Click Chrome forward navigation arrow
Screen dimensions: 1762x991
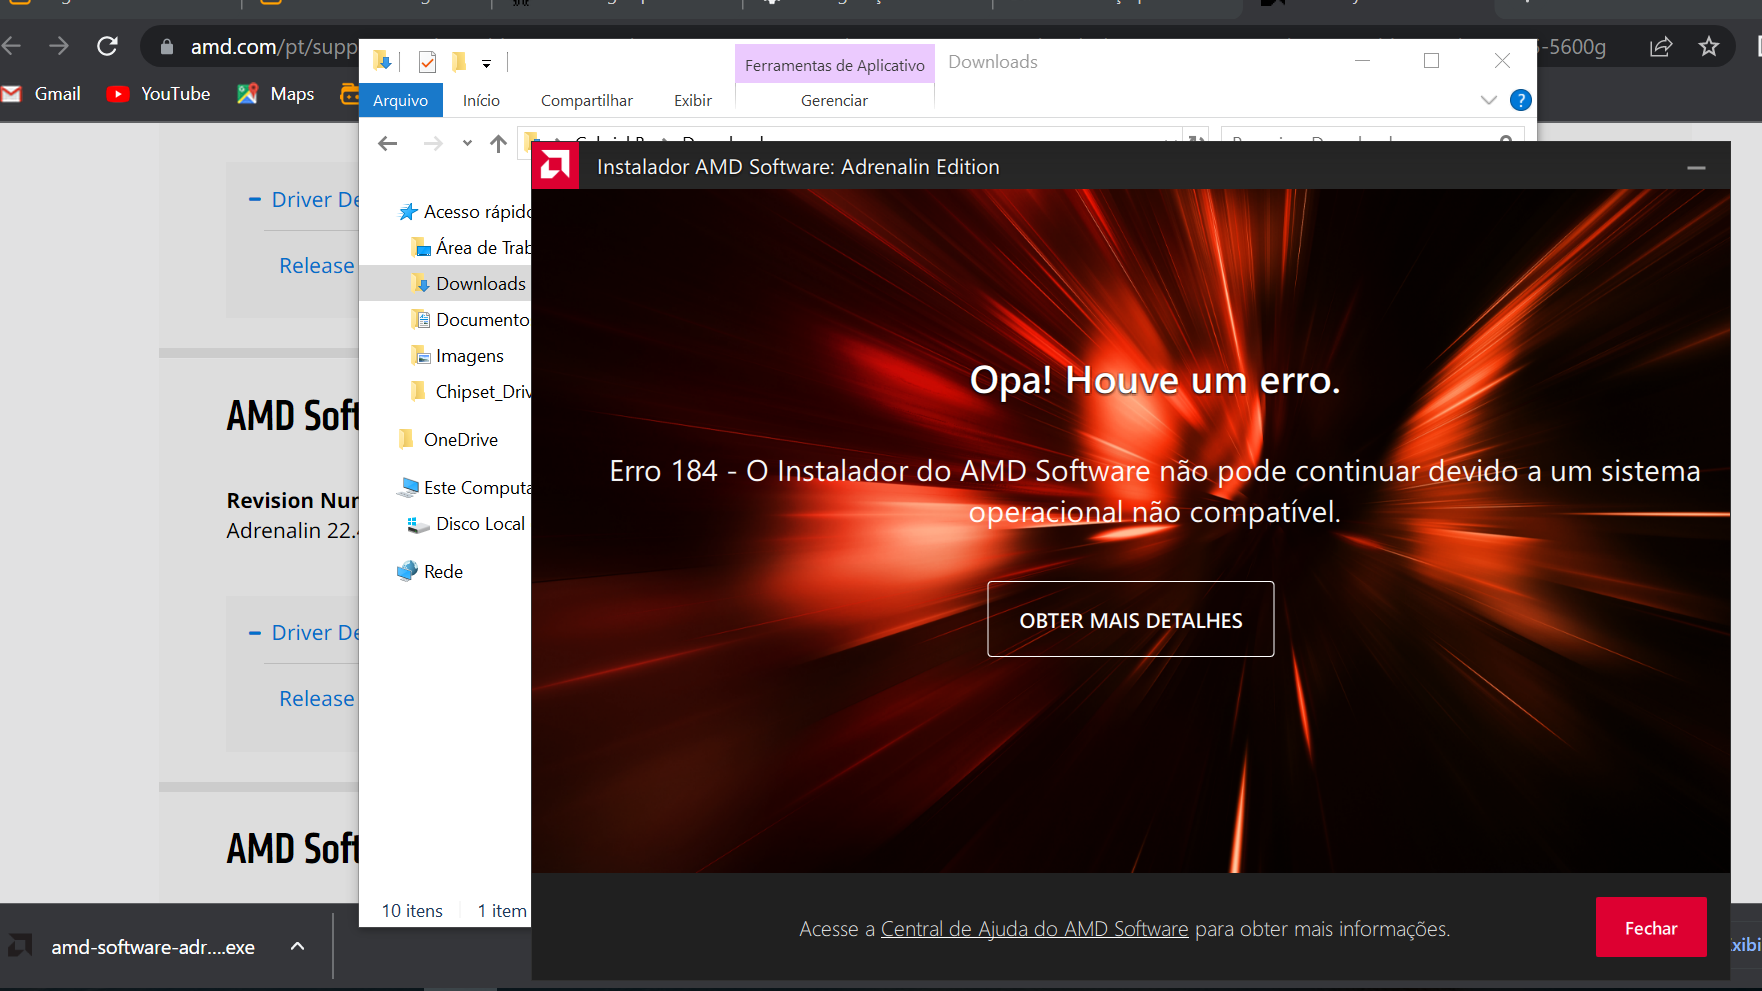point(59,46)
